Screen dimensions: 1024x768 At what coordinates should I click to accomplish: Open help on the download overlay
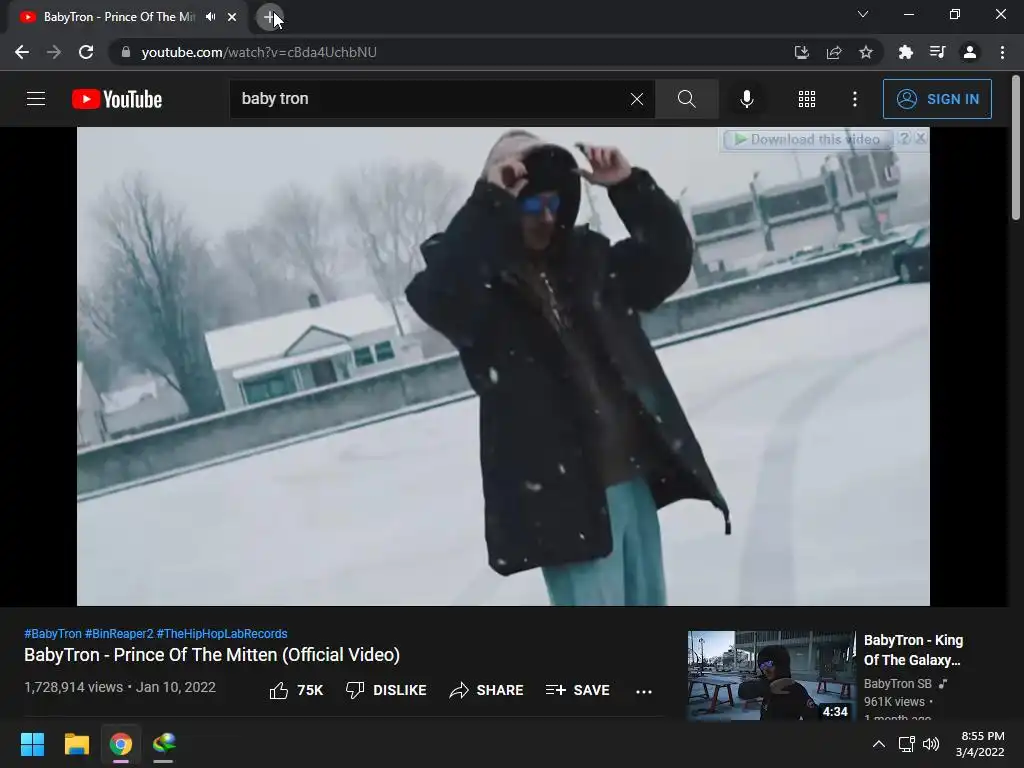(904, 138)
